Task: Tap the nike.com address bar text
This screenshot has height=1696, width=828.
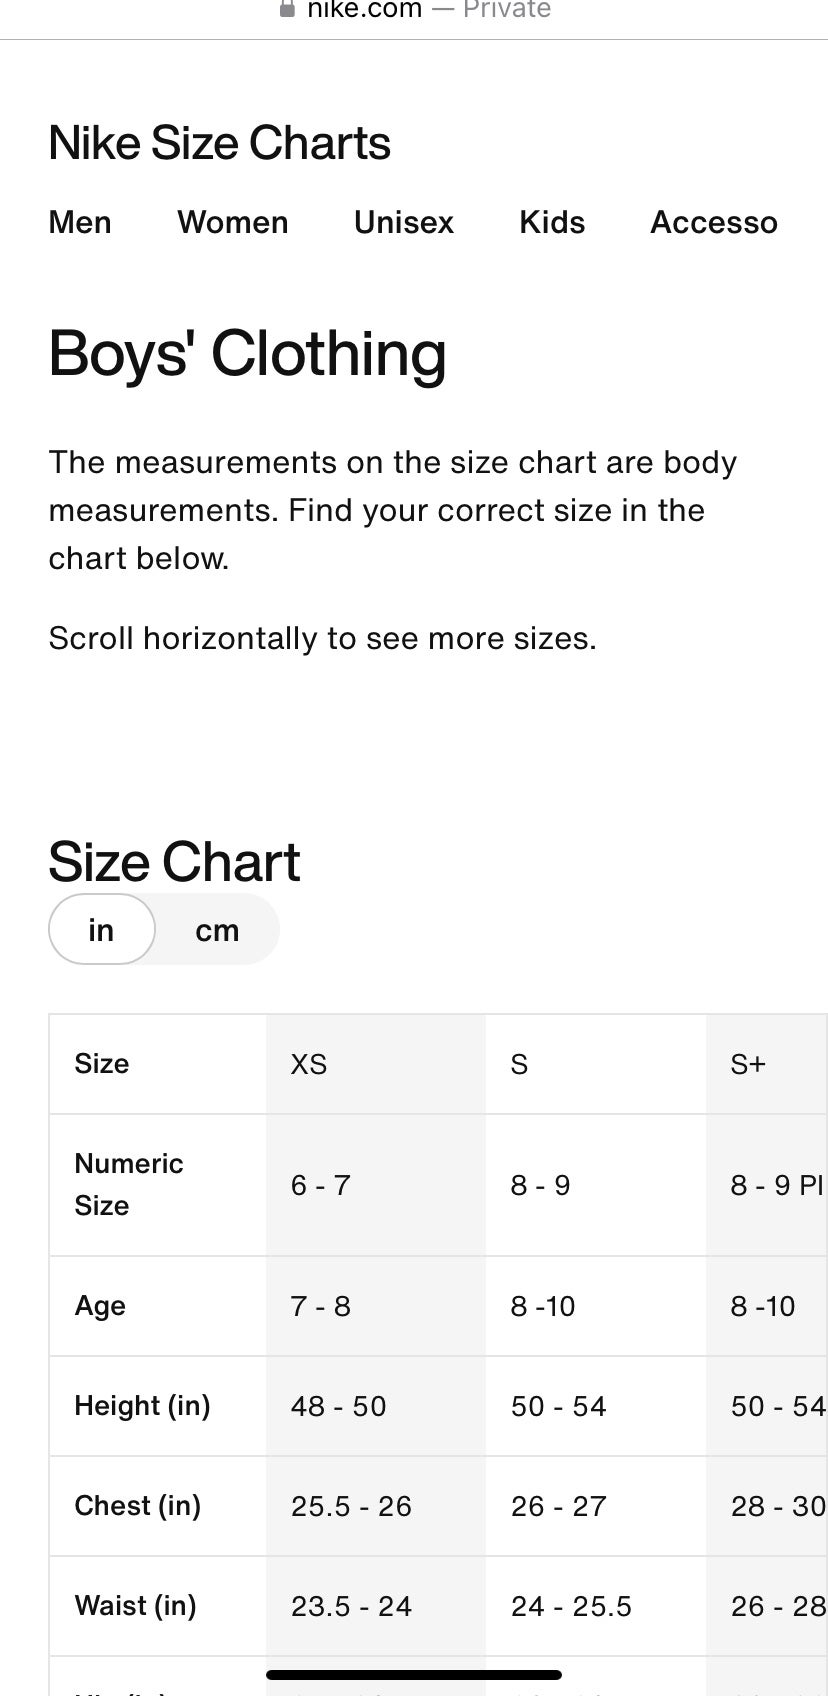Action: tap(364, 10)
